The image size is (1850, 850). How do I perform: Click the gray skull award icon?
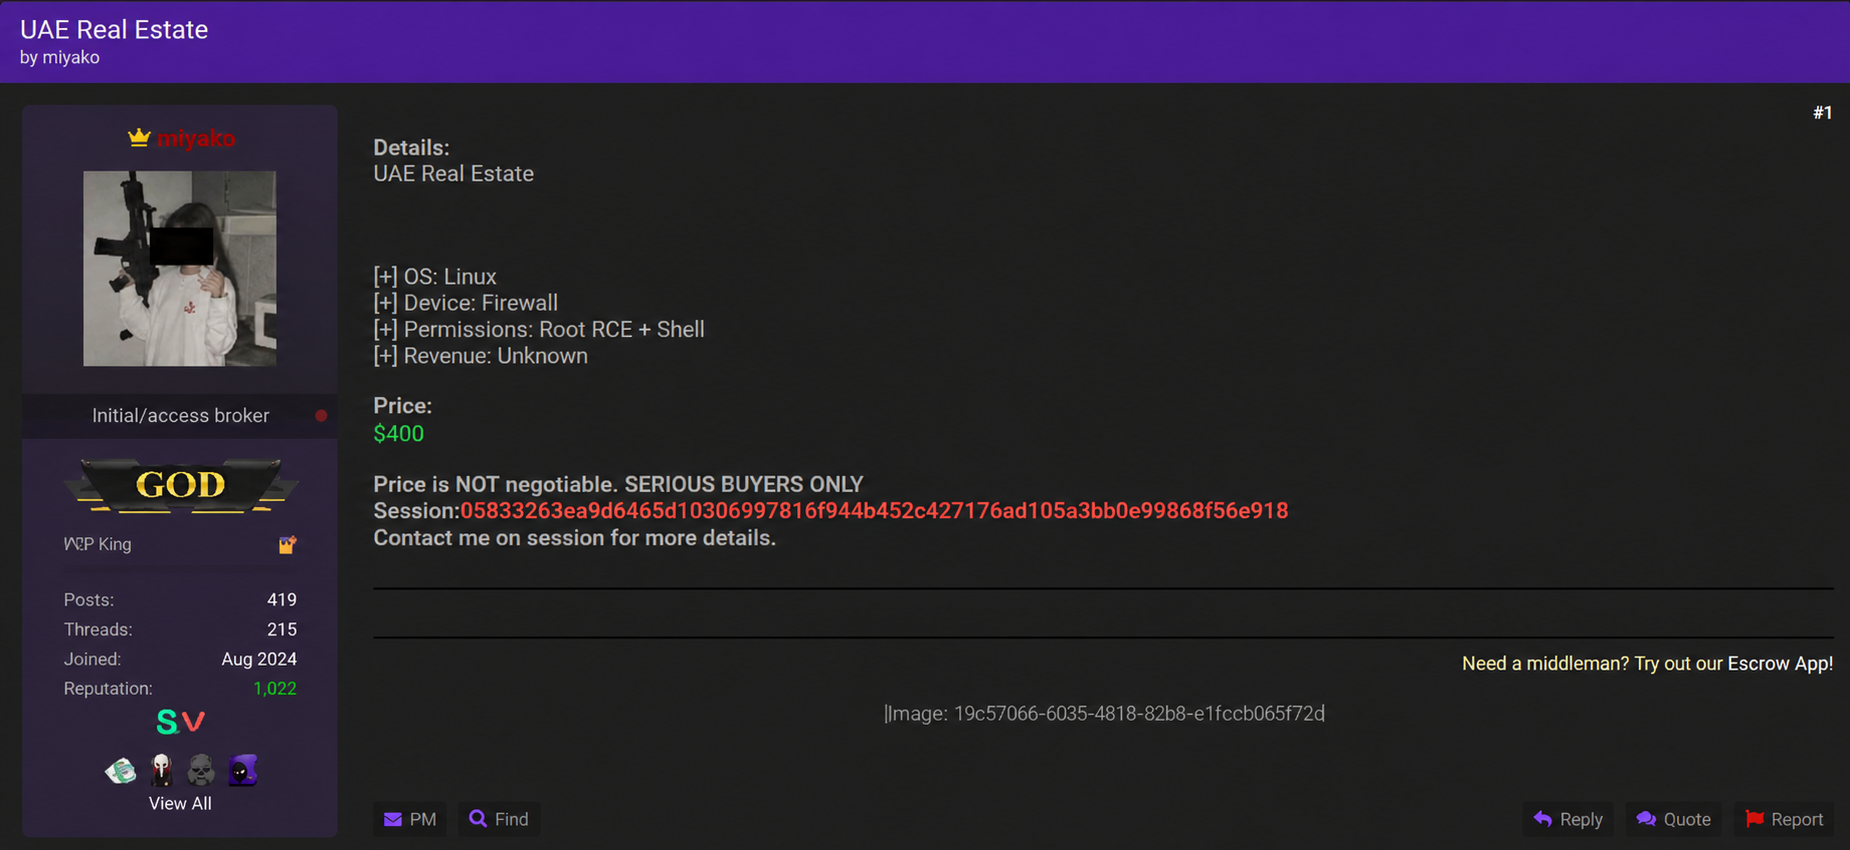coord(201,770)
